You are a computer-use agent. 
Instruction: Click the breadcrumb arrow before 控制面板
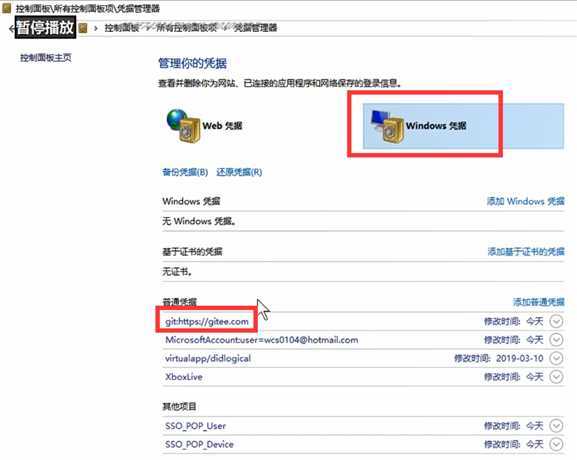(x=96, y=28)
